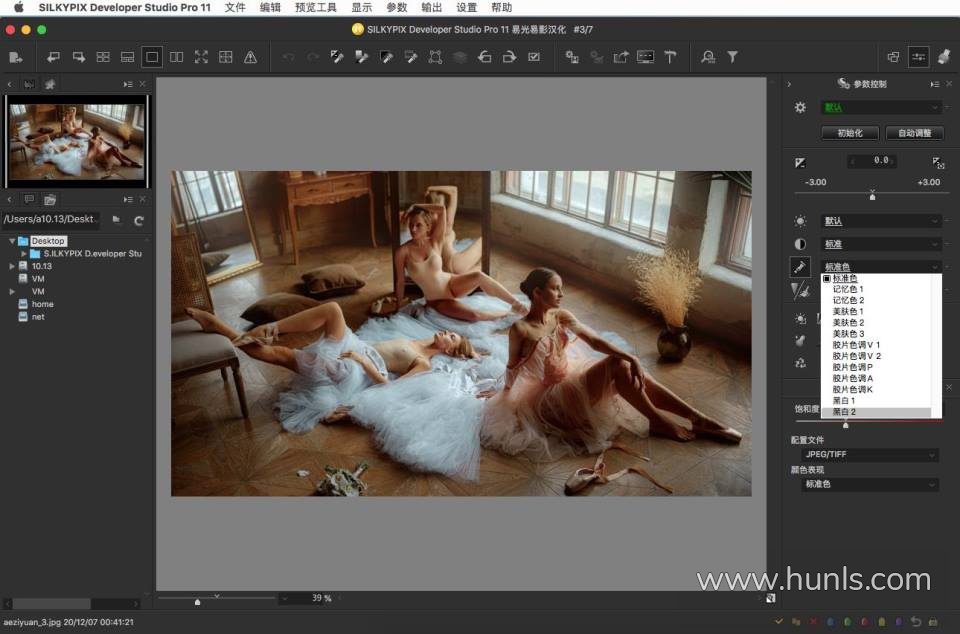Click the tone contrast half-circle icon

[800, 244]
